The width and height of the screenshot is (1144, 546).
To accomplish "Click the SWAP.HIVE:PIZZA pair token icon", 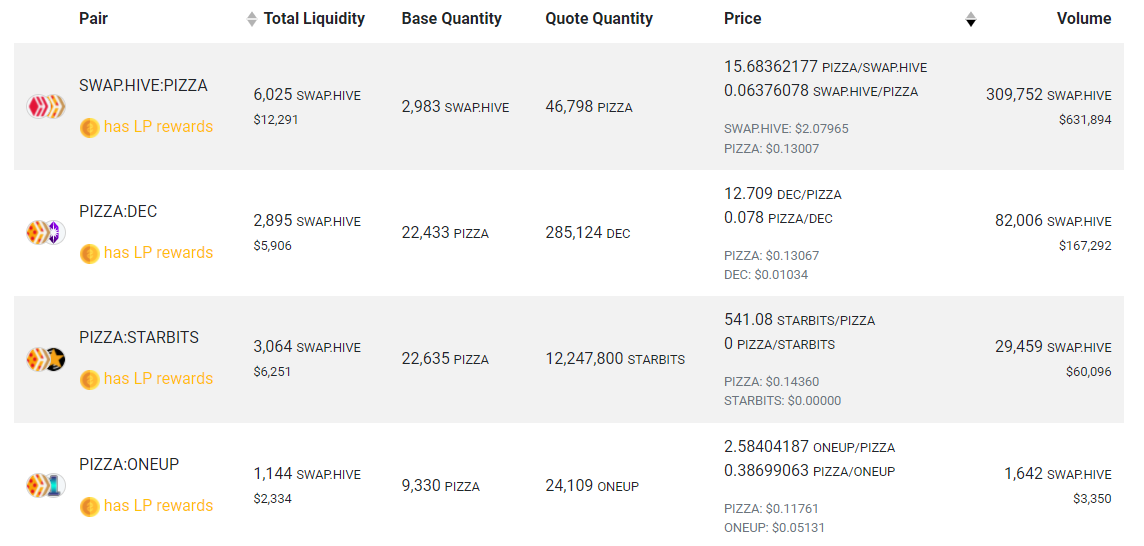I will point(46,107).
